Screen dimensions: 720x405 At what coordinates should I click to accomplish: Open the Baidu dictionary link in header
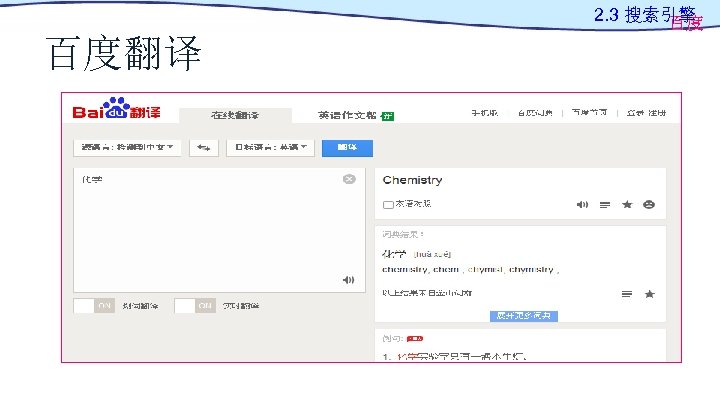(x=535, y=112)
